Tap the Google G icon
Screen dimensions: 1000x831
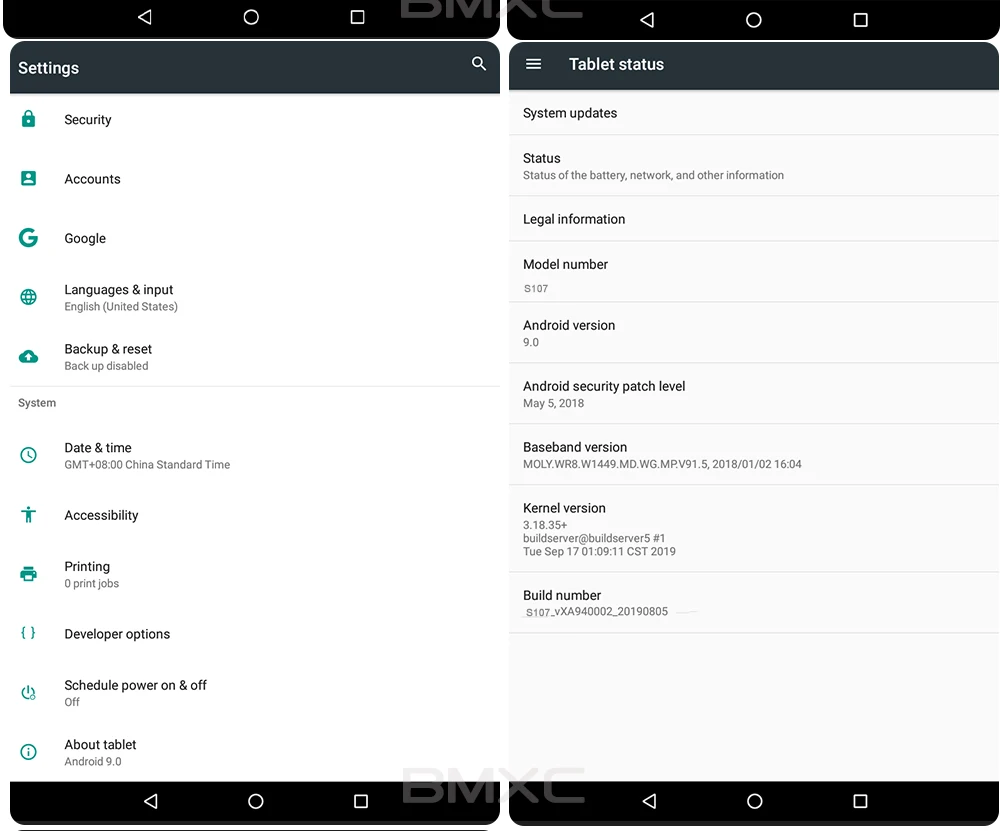(x=28, y=237)
